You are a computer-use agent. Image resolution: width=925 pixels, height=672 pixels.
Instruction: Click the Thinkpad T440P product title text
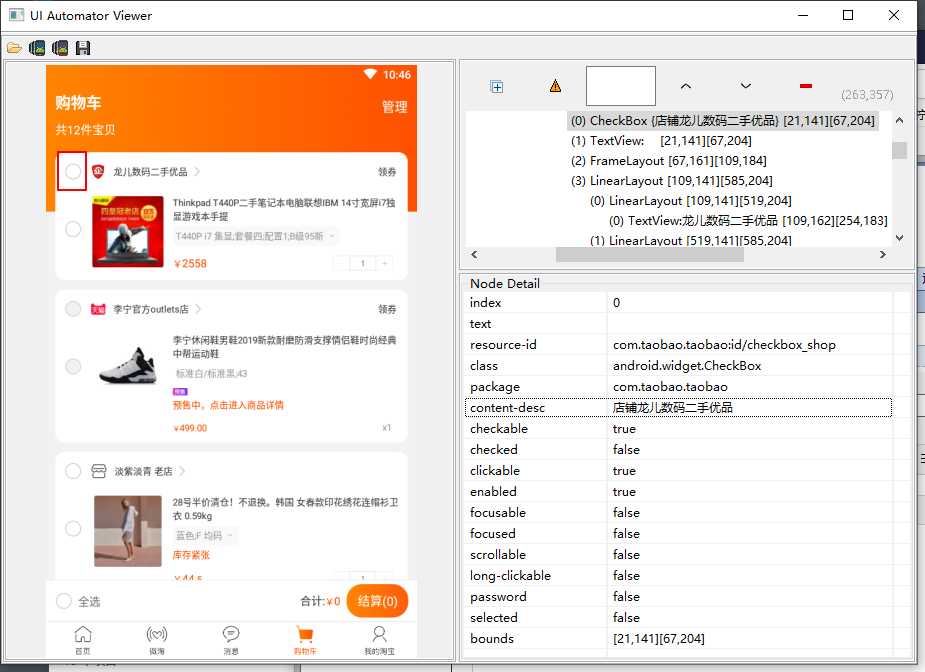point(284,209)
